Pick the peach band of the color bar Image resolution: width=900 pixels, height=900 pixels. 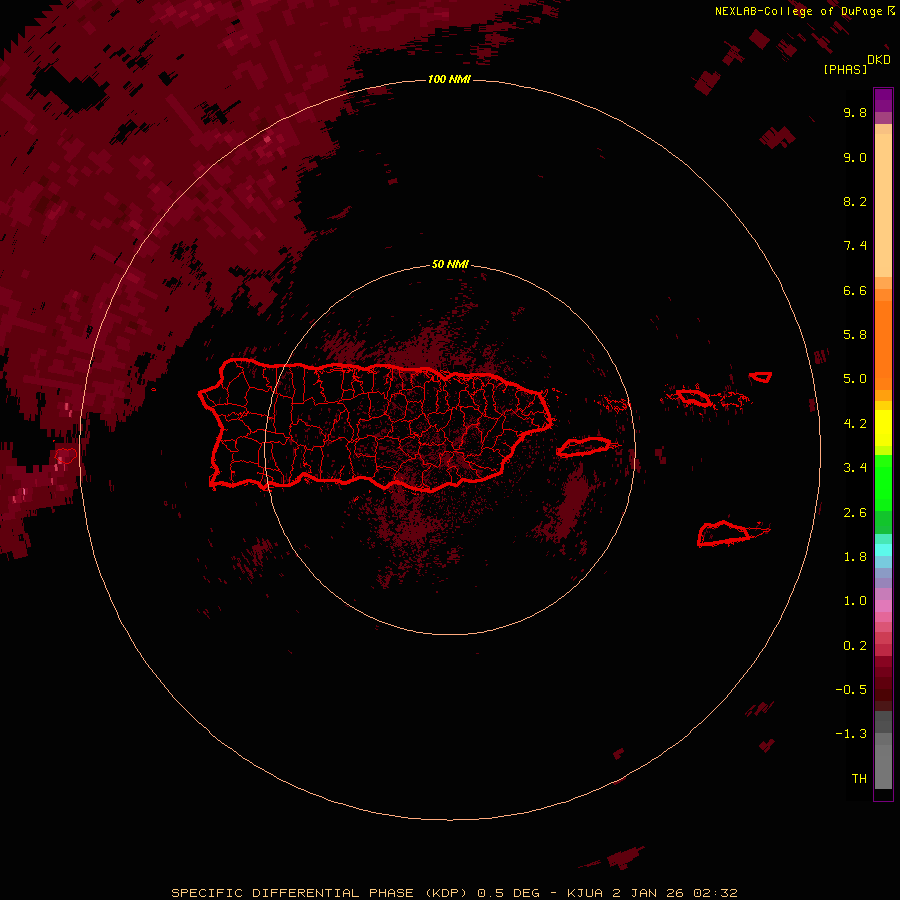pos(883,201)
